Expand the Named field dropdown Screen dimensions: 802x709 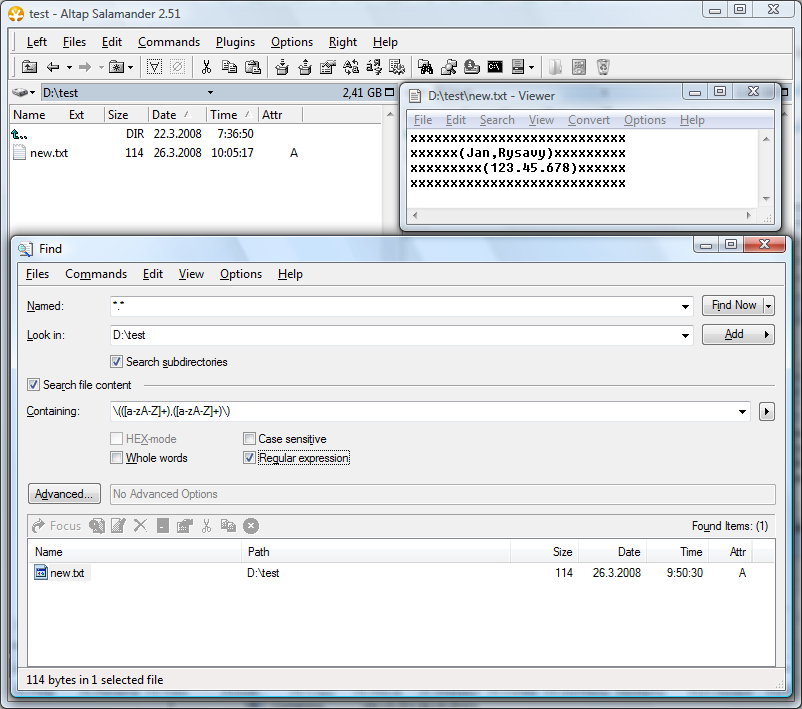pyautogui.click(x=685, y=306)
